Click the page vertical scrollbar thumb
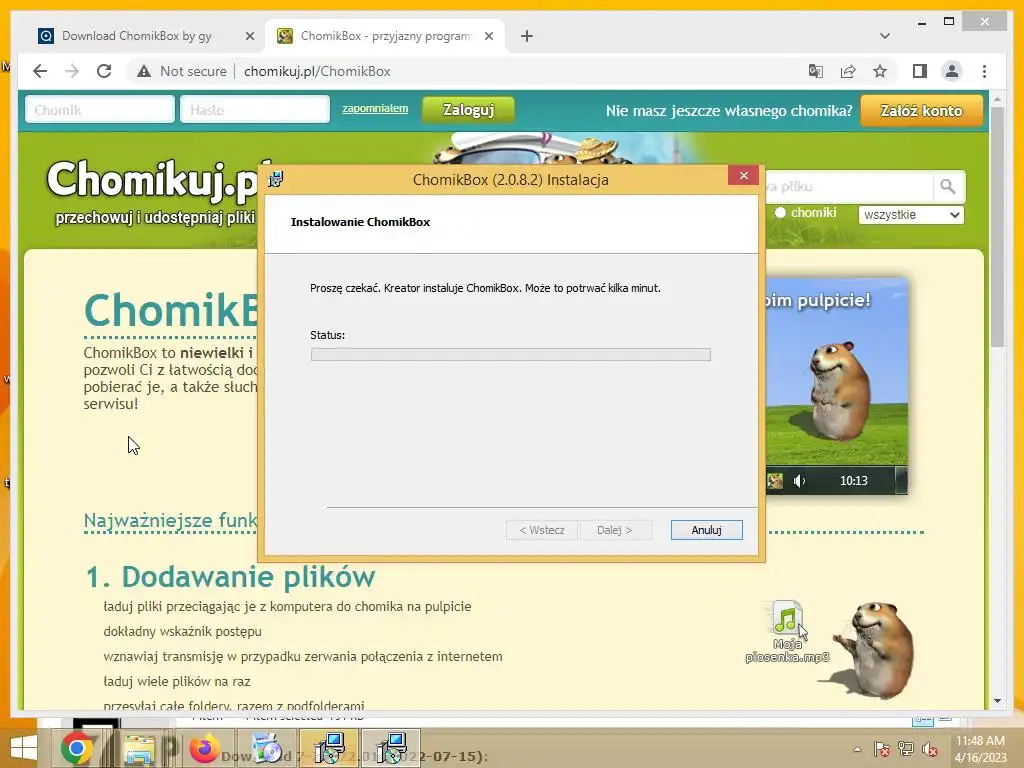The image size is (1024, 768). coord(997,229)
